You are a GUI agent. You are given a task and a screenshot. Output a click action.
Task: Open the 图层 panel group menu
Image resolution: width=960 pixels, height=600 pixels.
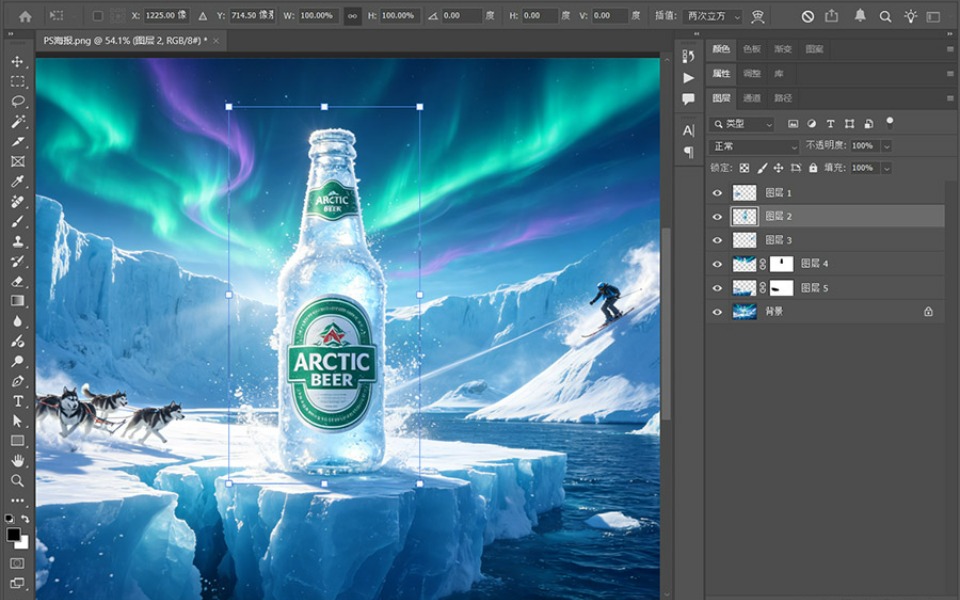click(x=950, y=98)
